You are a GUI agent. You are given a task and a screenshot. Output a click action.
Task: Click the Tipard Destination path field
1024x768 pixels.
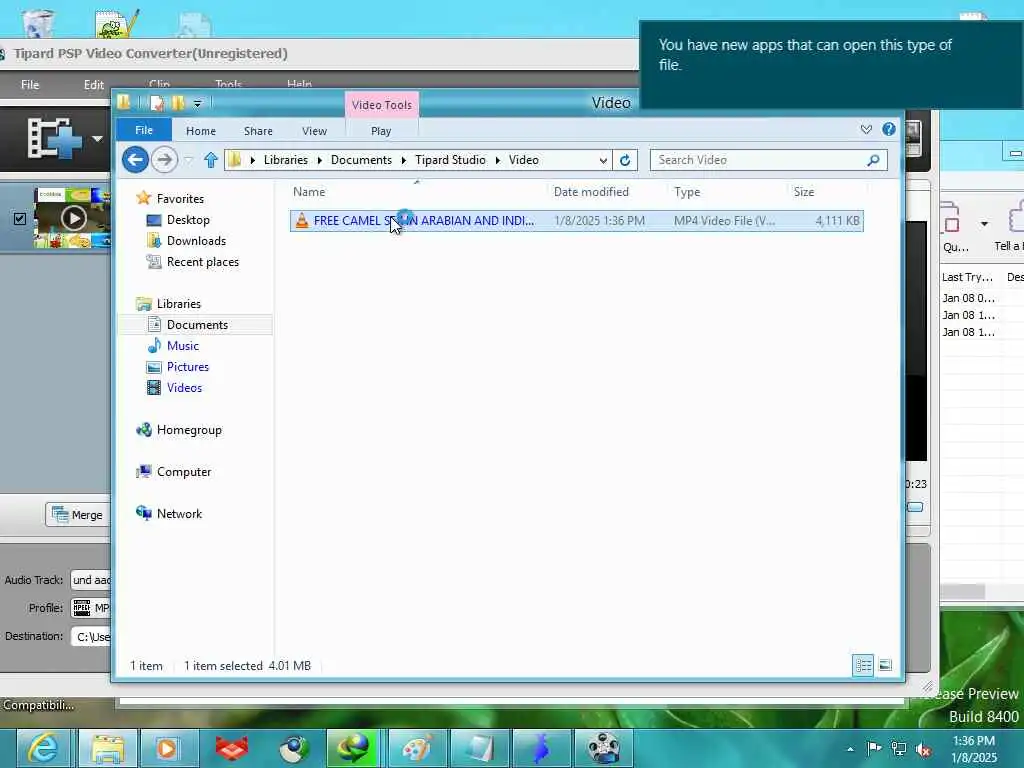(91, 637)
